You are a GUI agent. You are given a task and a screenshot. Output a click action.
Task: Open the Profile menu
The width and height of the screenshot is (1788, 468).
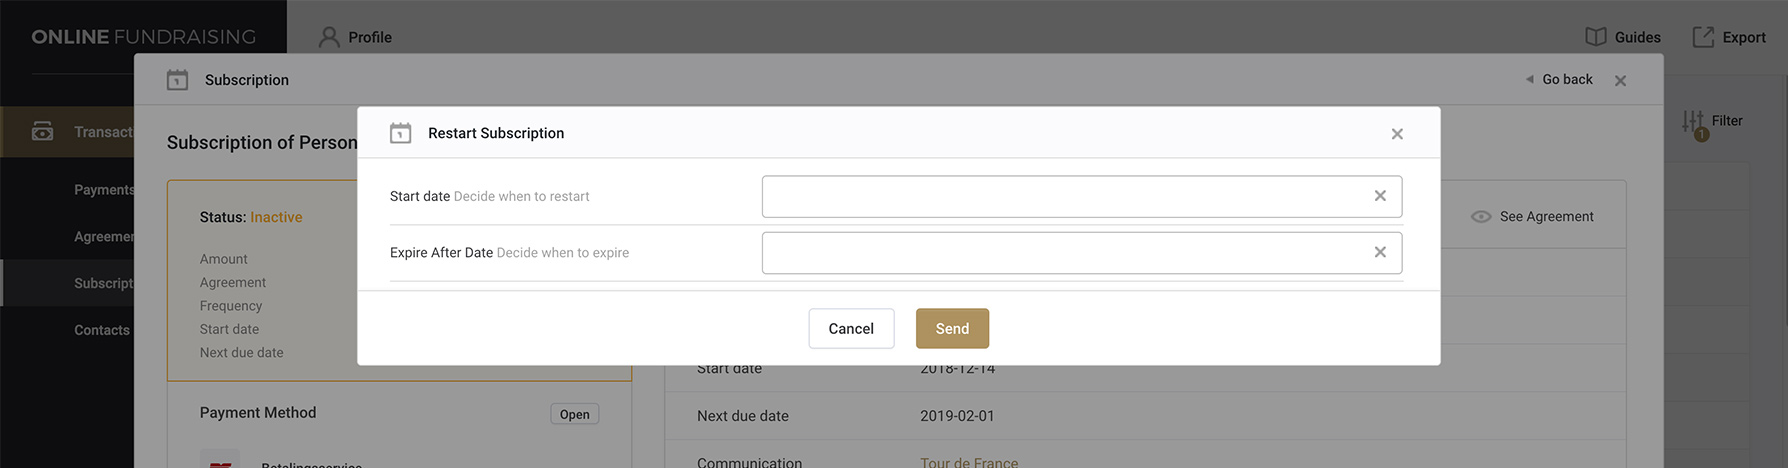point(355,37)
